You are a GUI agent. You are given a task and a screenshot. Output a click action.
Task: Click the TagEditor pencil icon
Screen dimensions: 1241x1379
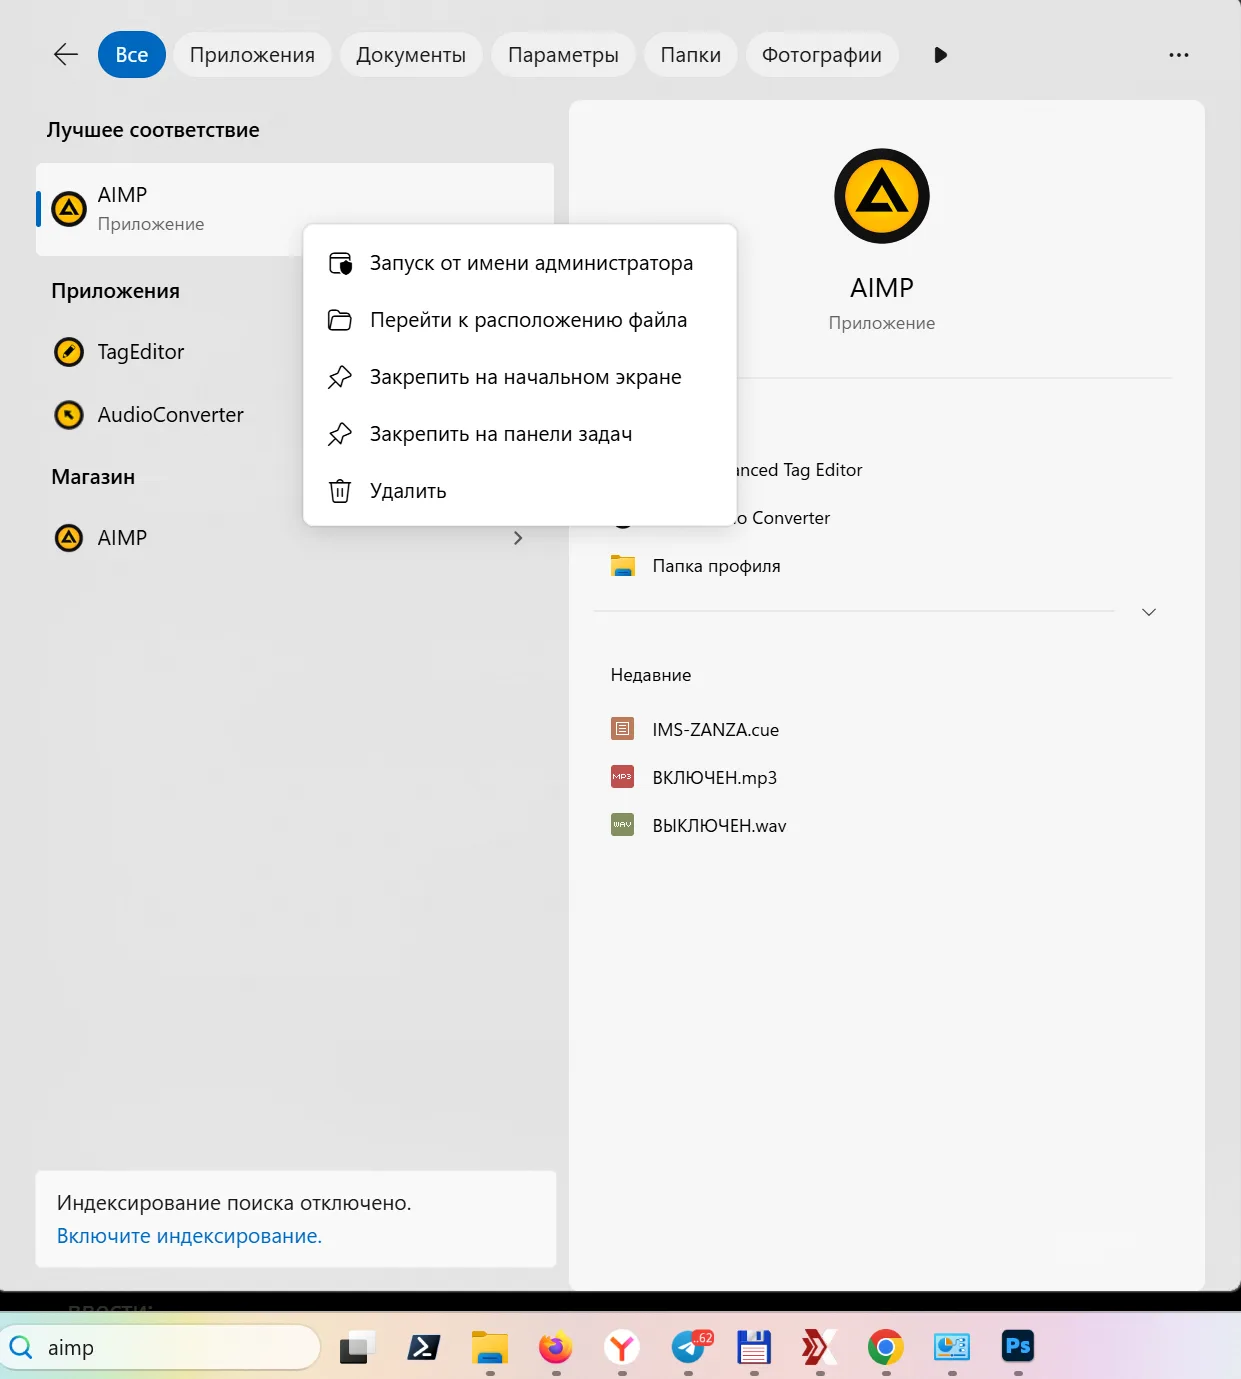click(x=69, y=352)
